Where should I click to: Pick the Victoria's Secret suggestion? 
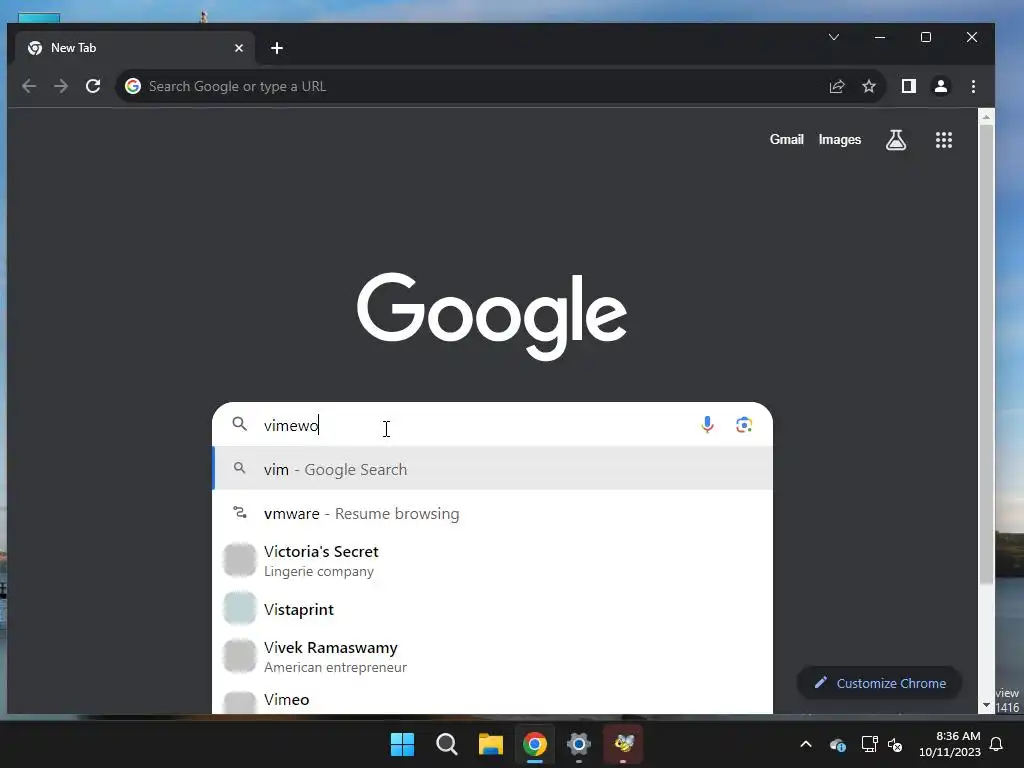[492, 560]
